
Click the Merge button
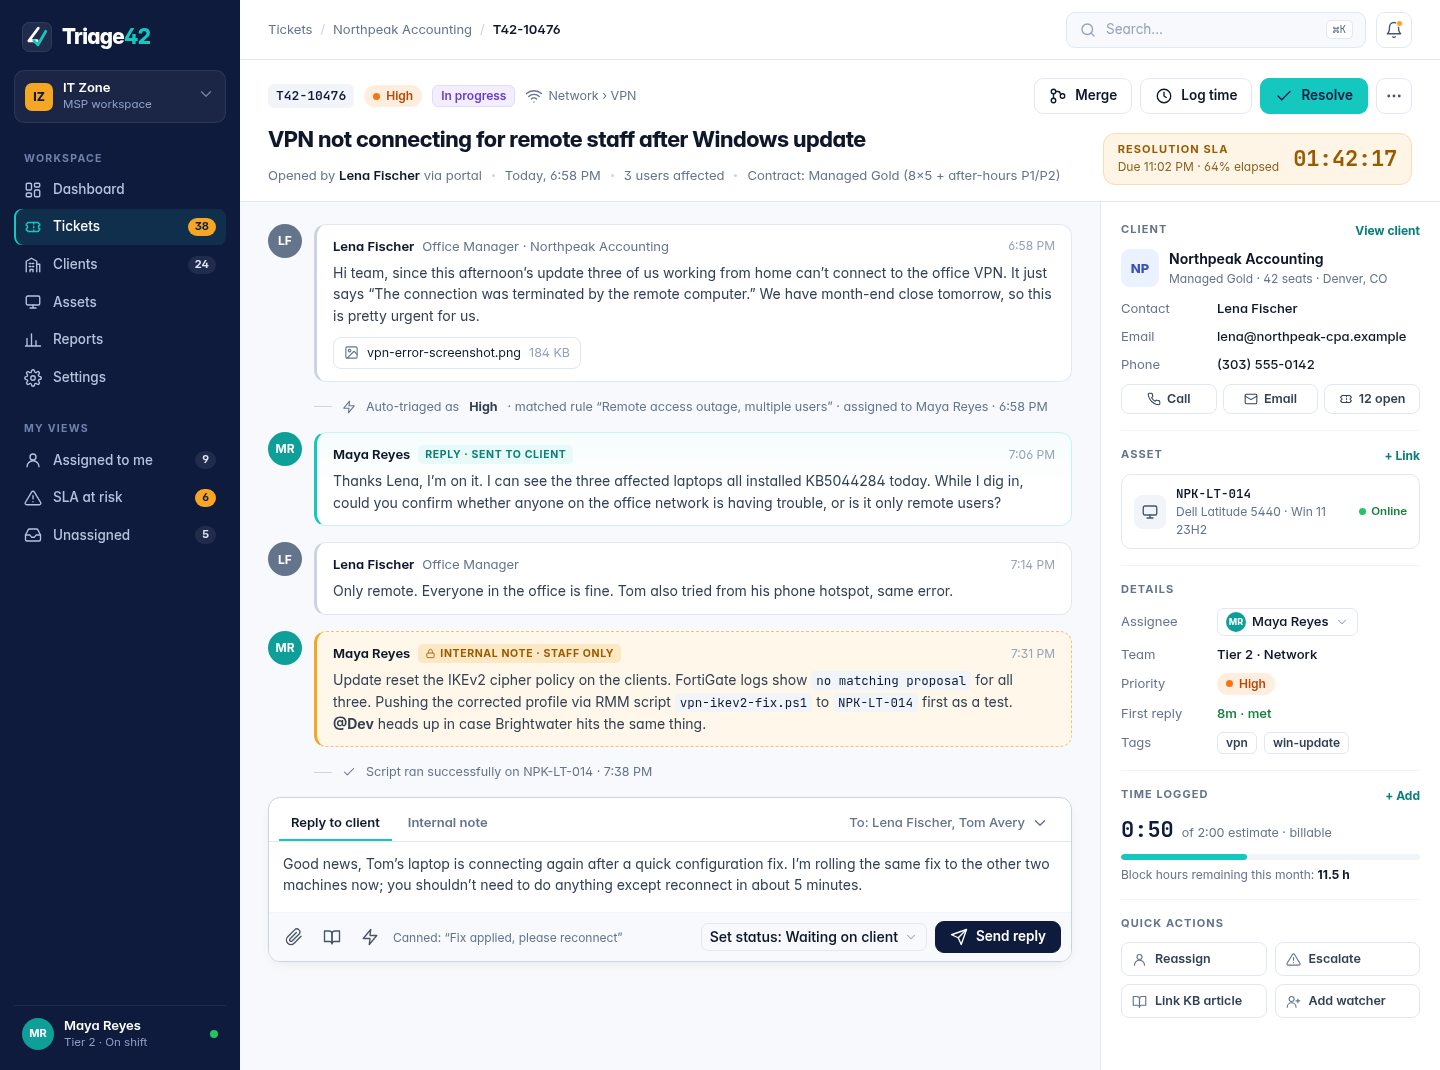[x=1083, y=96]
